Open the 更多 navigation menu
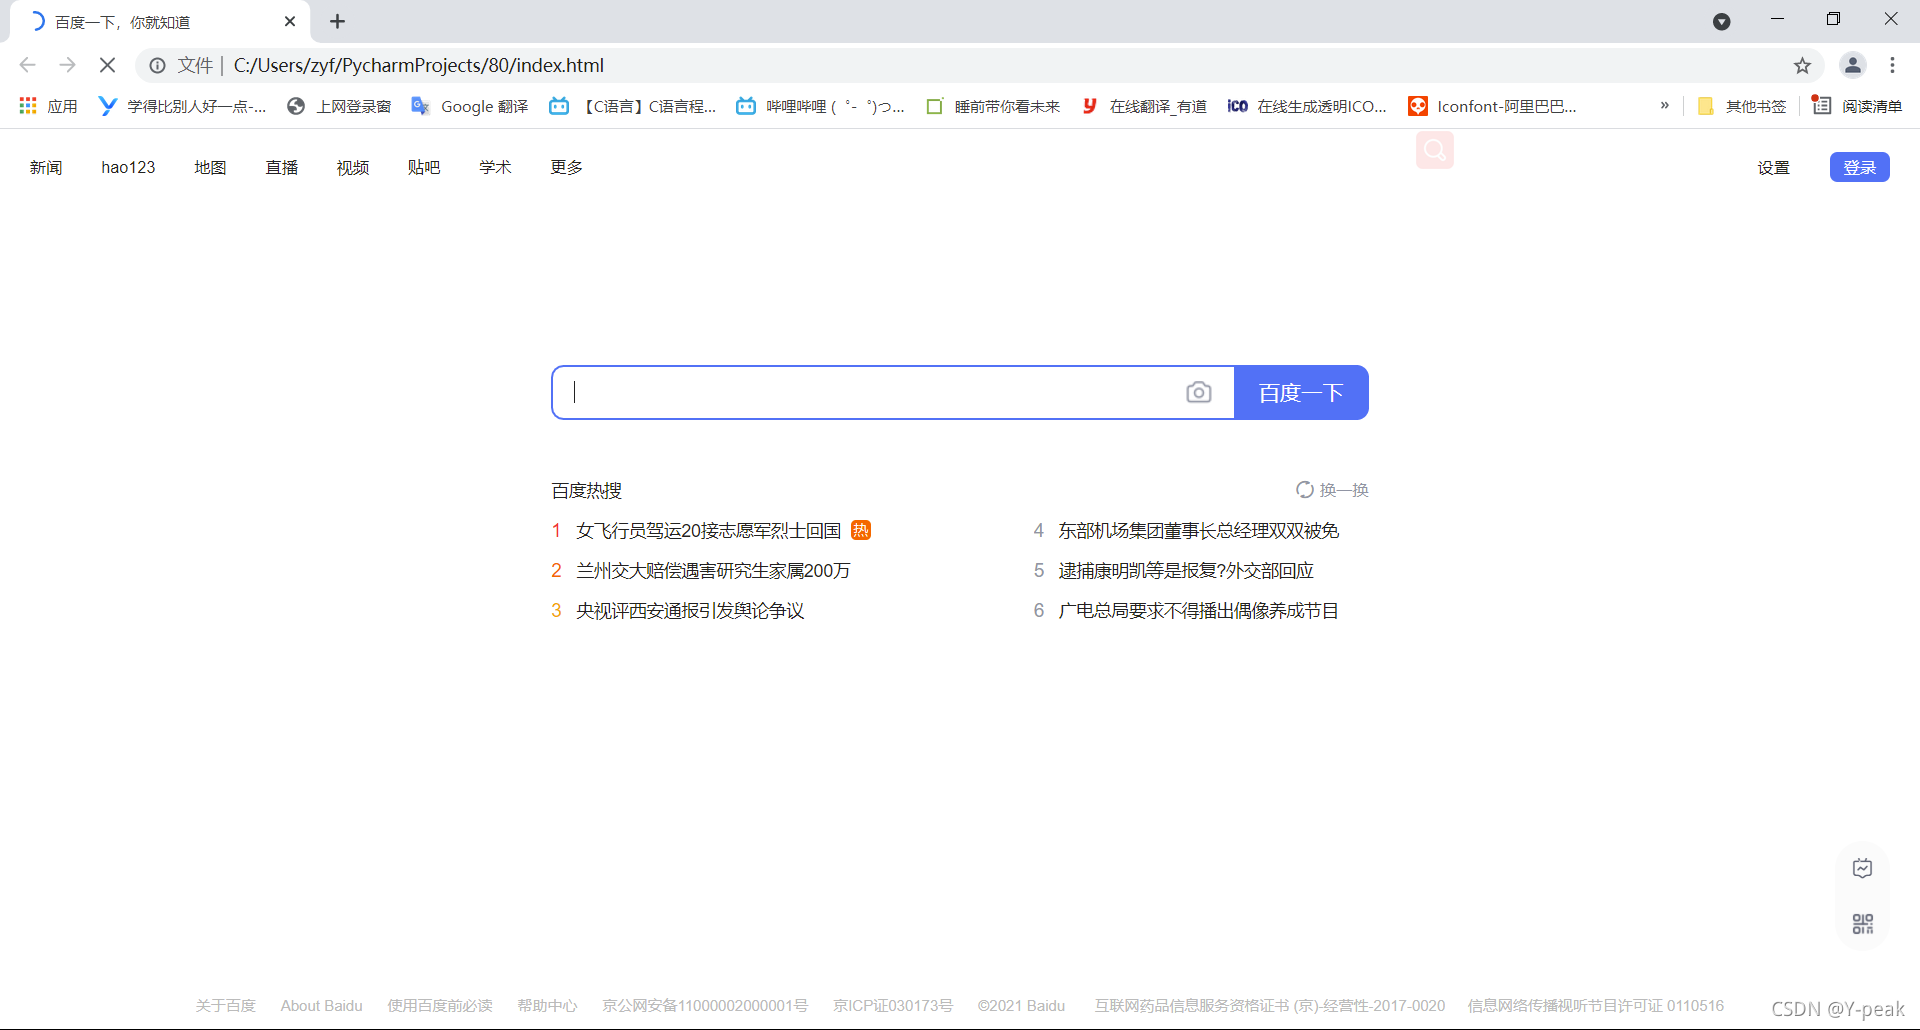The width and height of the screenshot is (1920, 1030). coord(566,167)
